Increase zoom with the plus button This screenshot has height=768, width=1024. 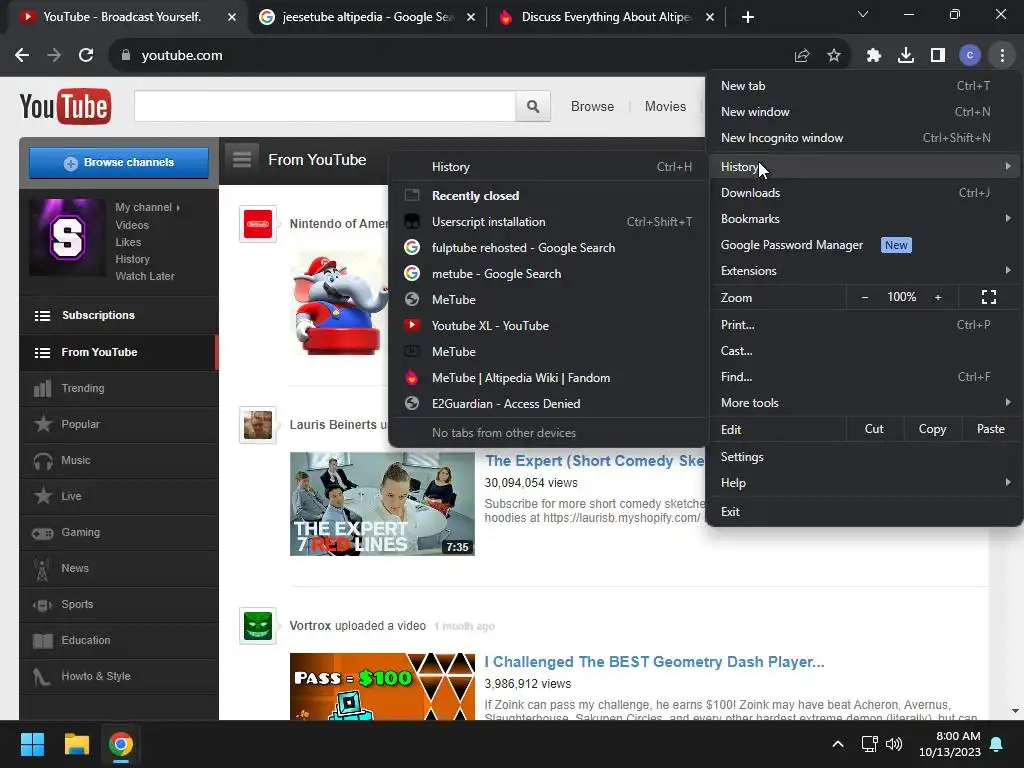(938, 297)
